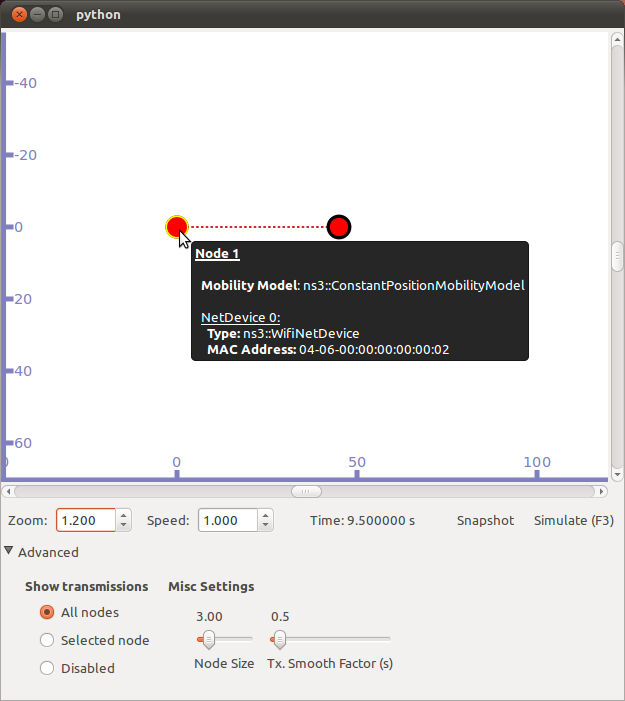Click the highlighted Node 1 circle

click(x=177, y=227)
